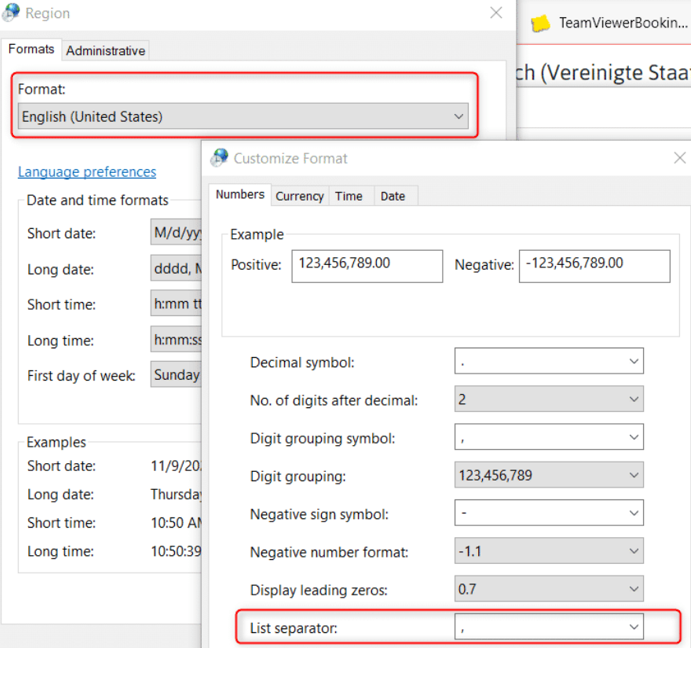Image resolution: width=694 pixels, height=693 pixels.
Task: Switch to the Currency tab
Action: point(299,197)
